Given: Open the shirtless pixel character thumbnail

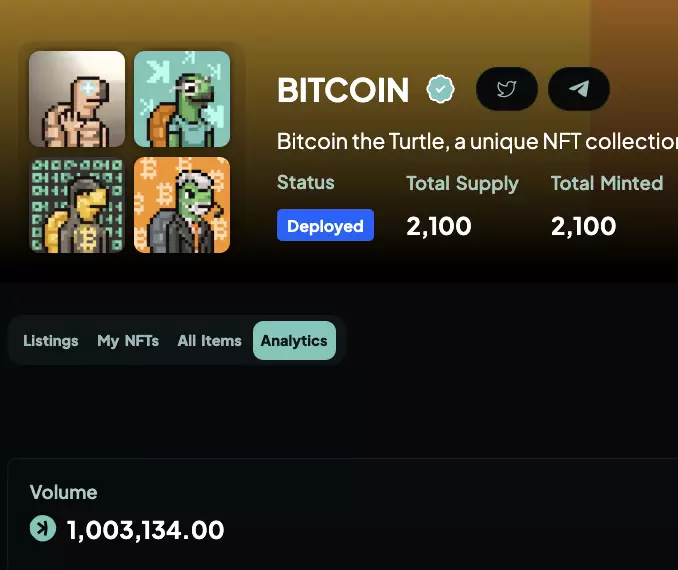Looking at the screenshot, I should pos(77,99).
